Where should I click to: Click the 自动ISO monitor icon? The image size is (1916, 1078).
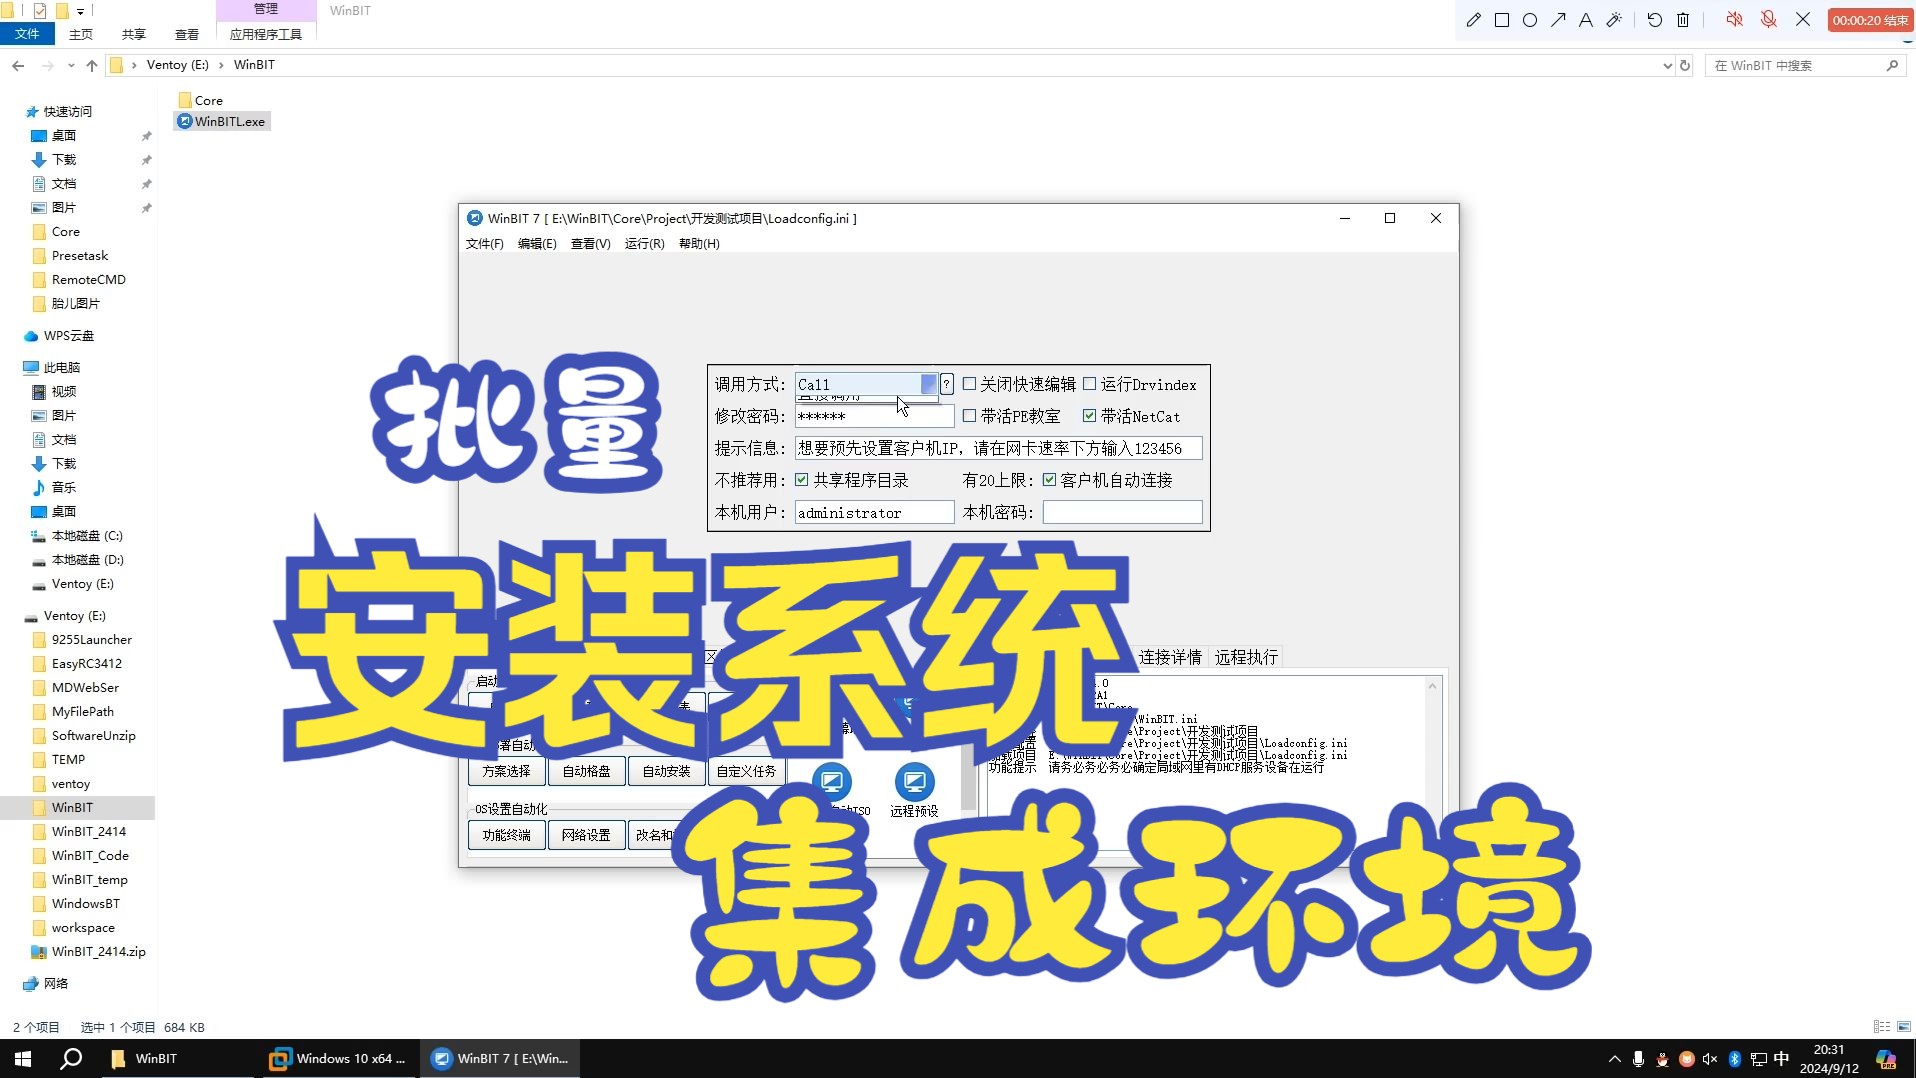[x=833, y=784]
